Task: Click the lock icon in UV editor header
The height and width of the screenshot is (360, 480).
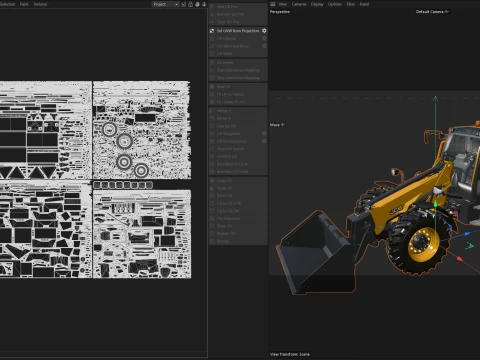Action: click(x=190, y=4)
